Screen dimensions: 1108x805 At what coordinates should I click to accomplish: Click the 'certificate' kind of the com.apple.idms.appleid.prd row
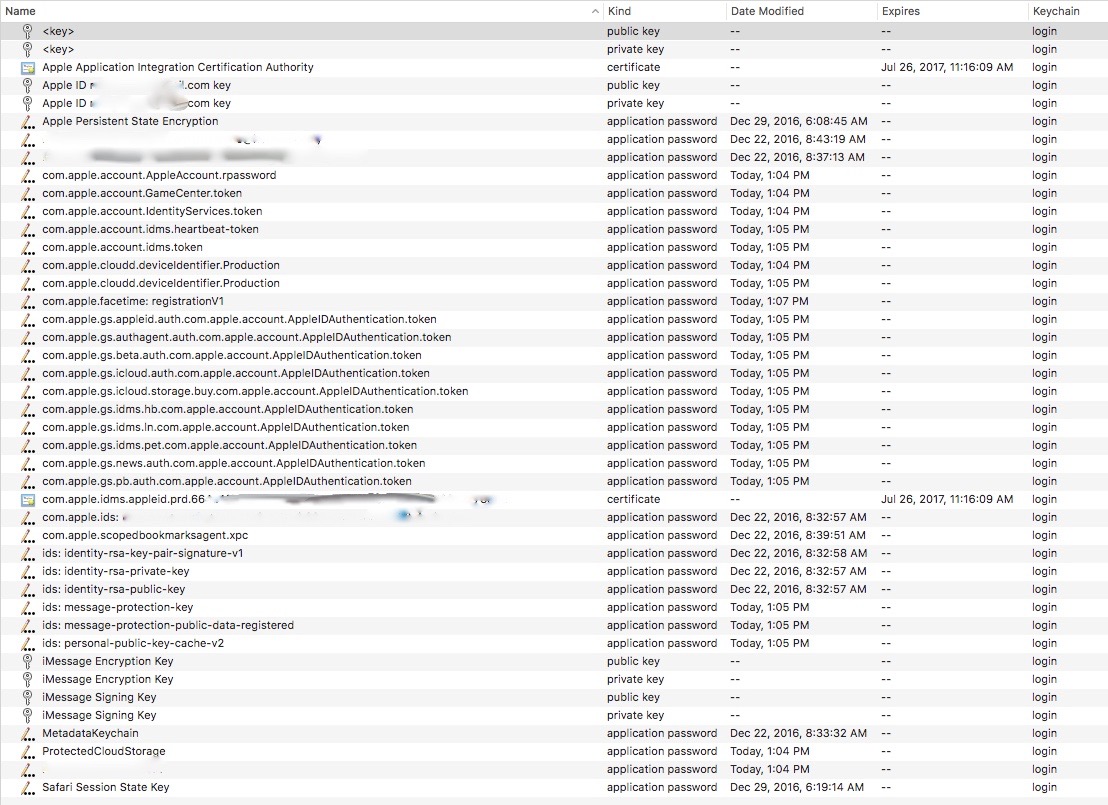(633, 500)
